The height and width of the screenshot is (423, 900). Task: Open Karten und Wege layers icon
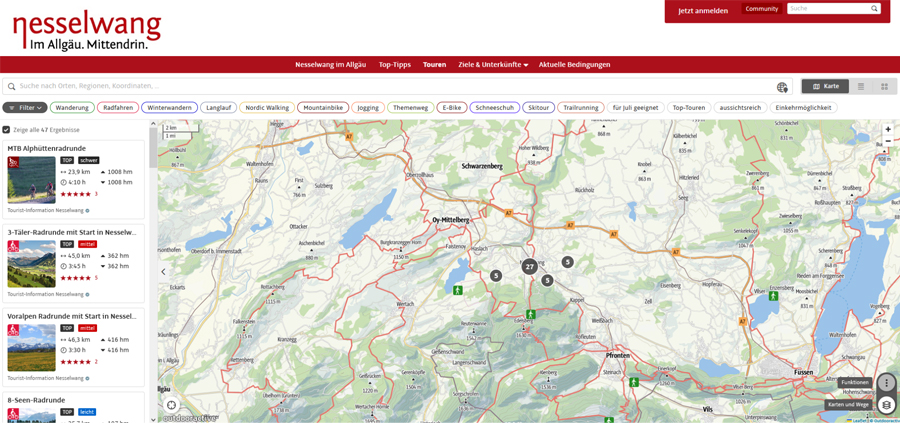pyautogui.click(x=887, y=405)
